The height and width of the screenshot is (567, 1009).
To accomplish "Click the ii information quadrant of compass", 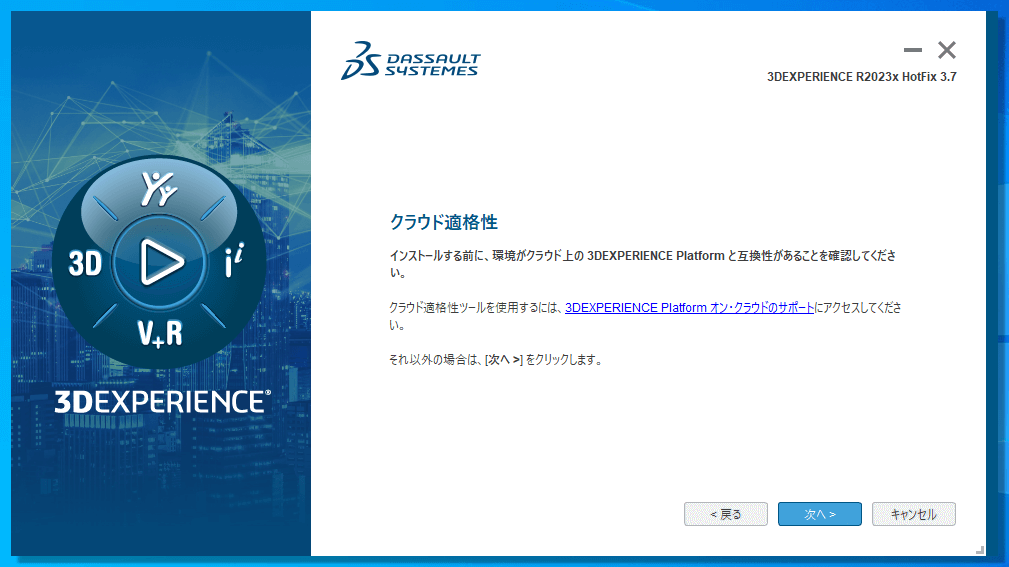I will 234,260.
